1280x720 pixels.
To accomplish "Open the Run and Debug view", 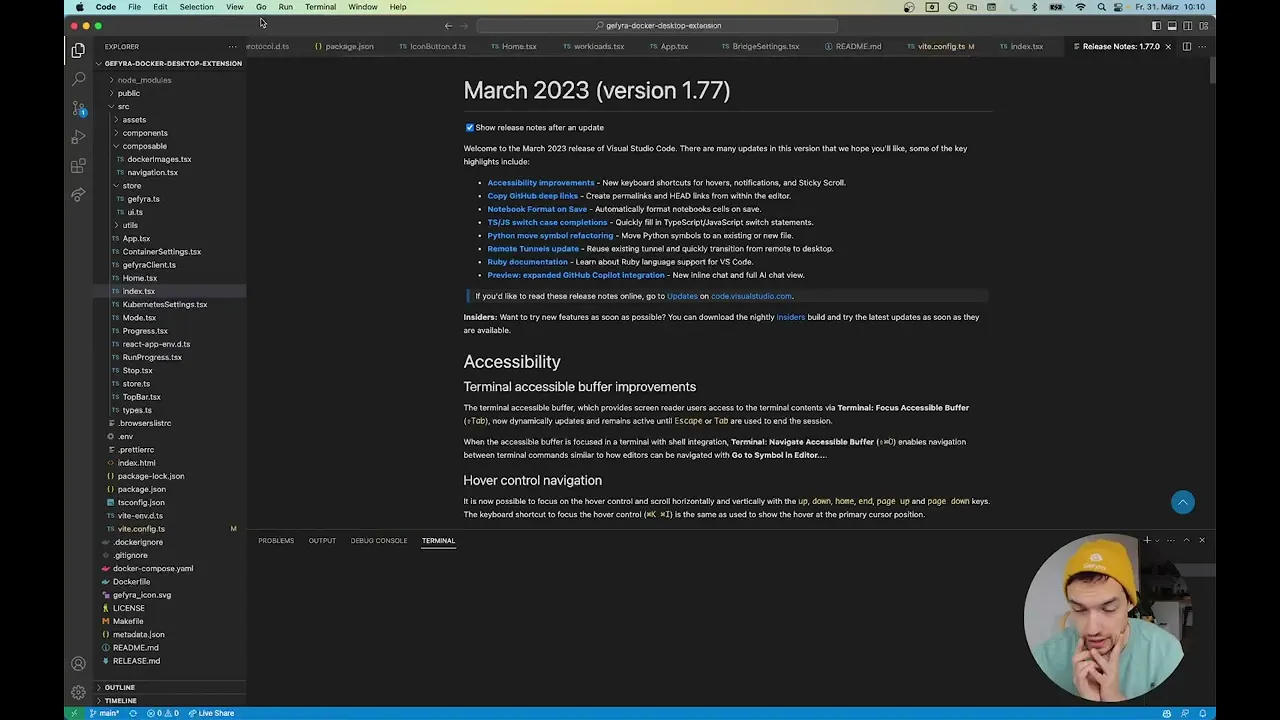I will [78, 137].
